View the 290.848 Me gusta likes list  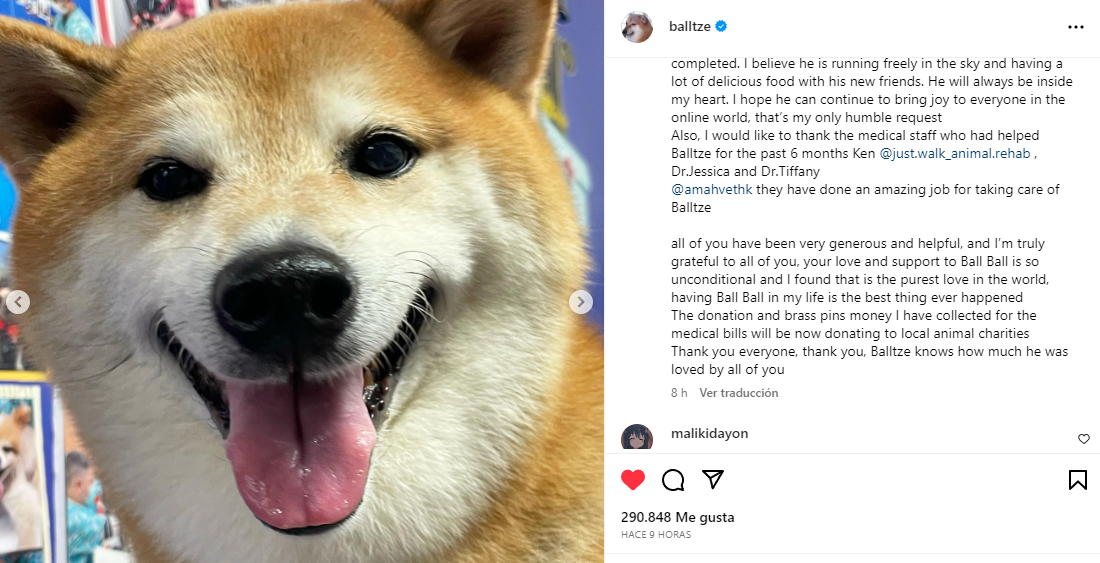pos(678,517)
